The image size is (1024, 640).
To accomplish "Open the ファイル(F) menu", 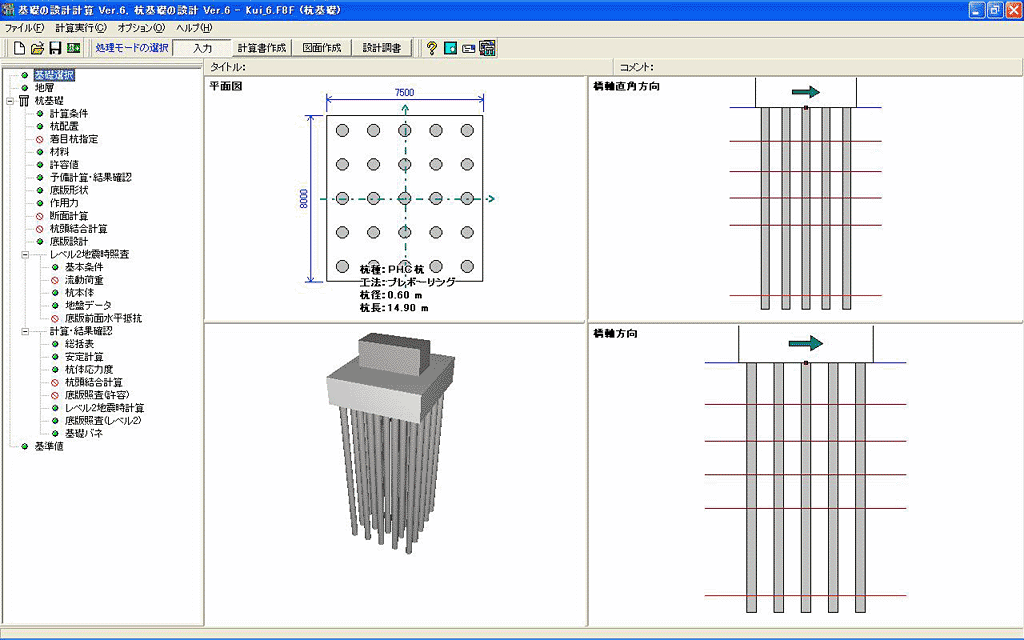I will coord(24,28).
